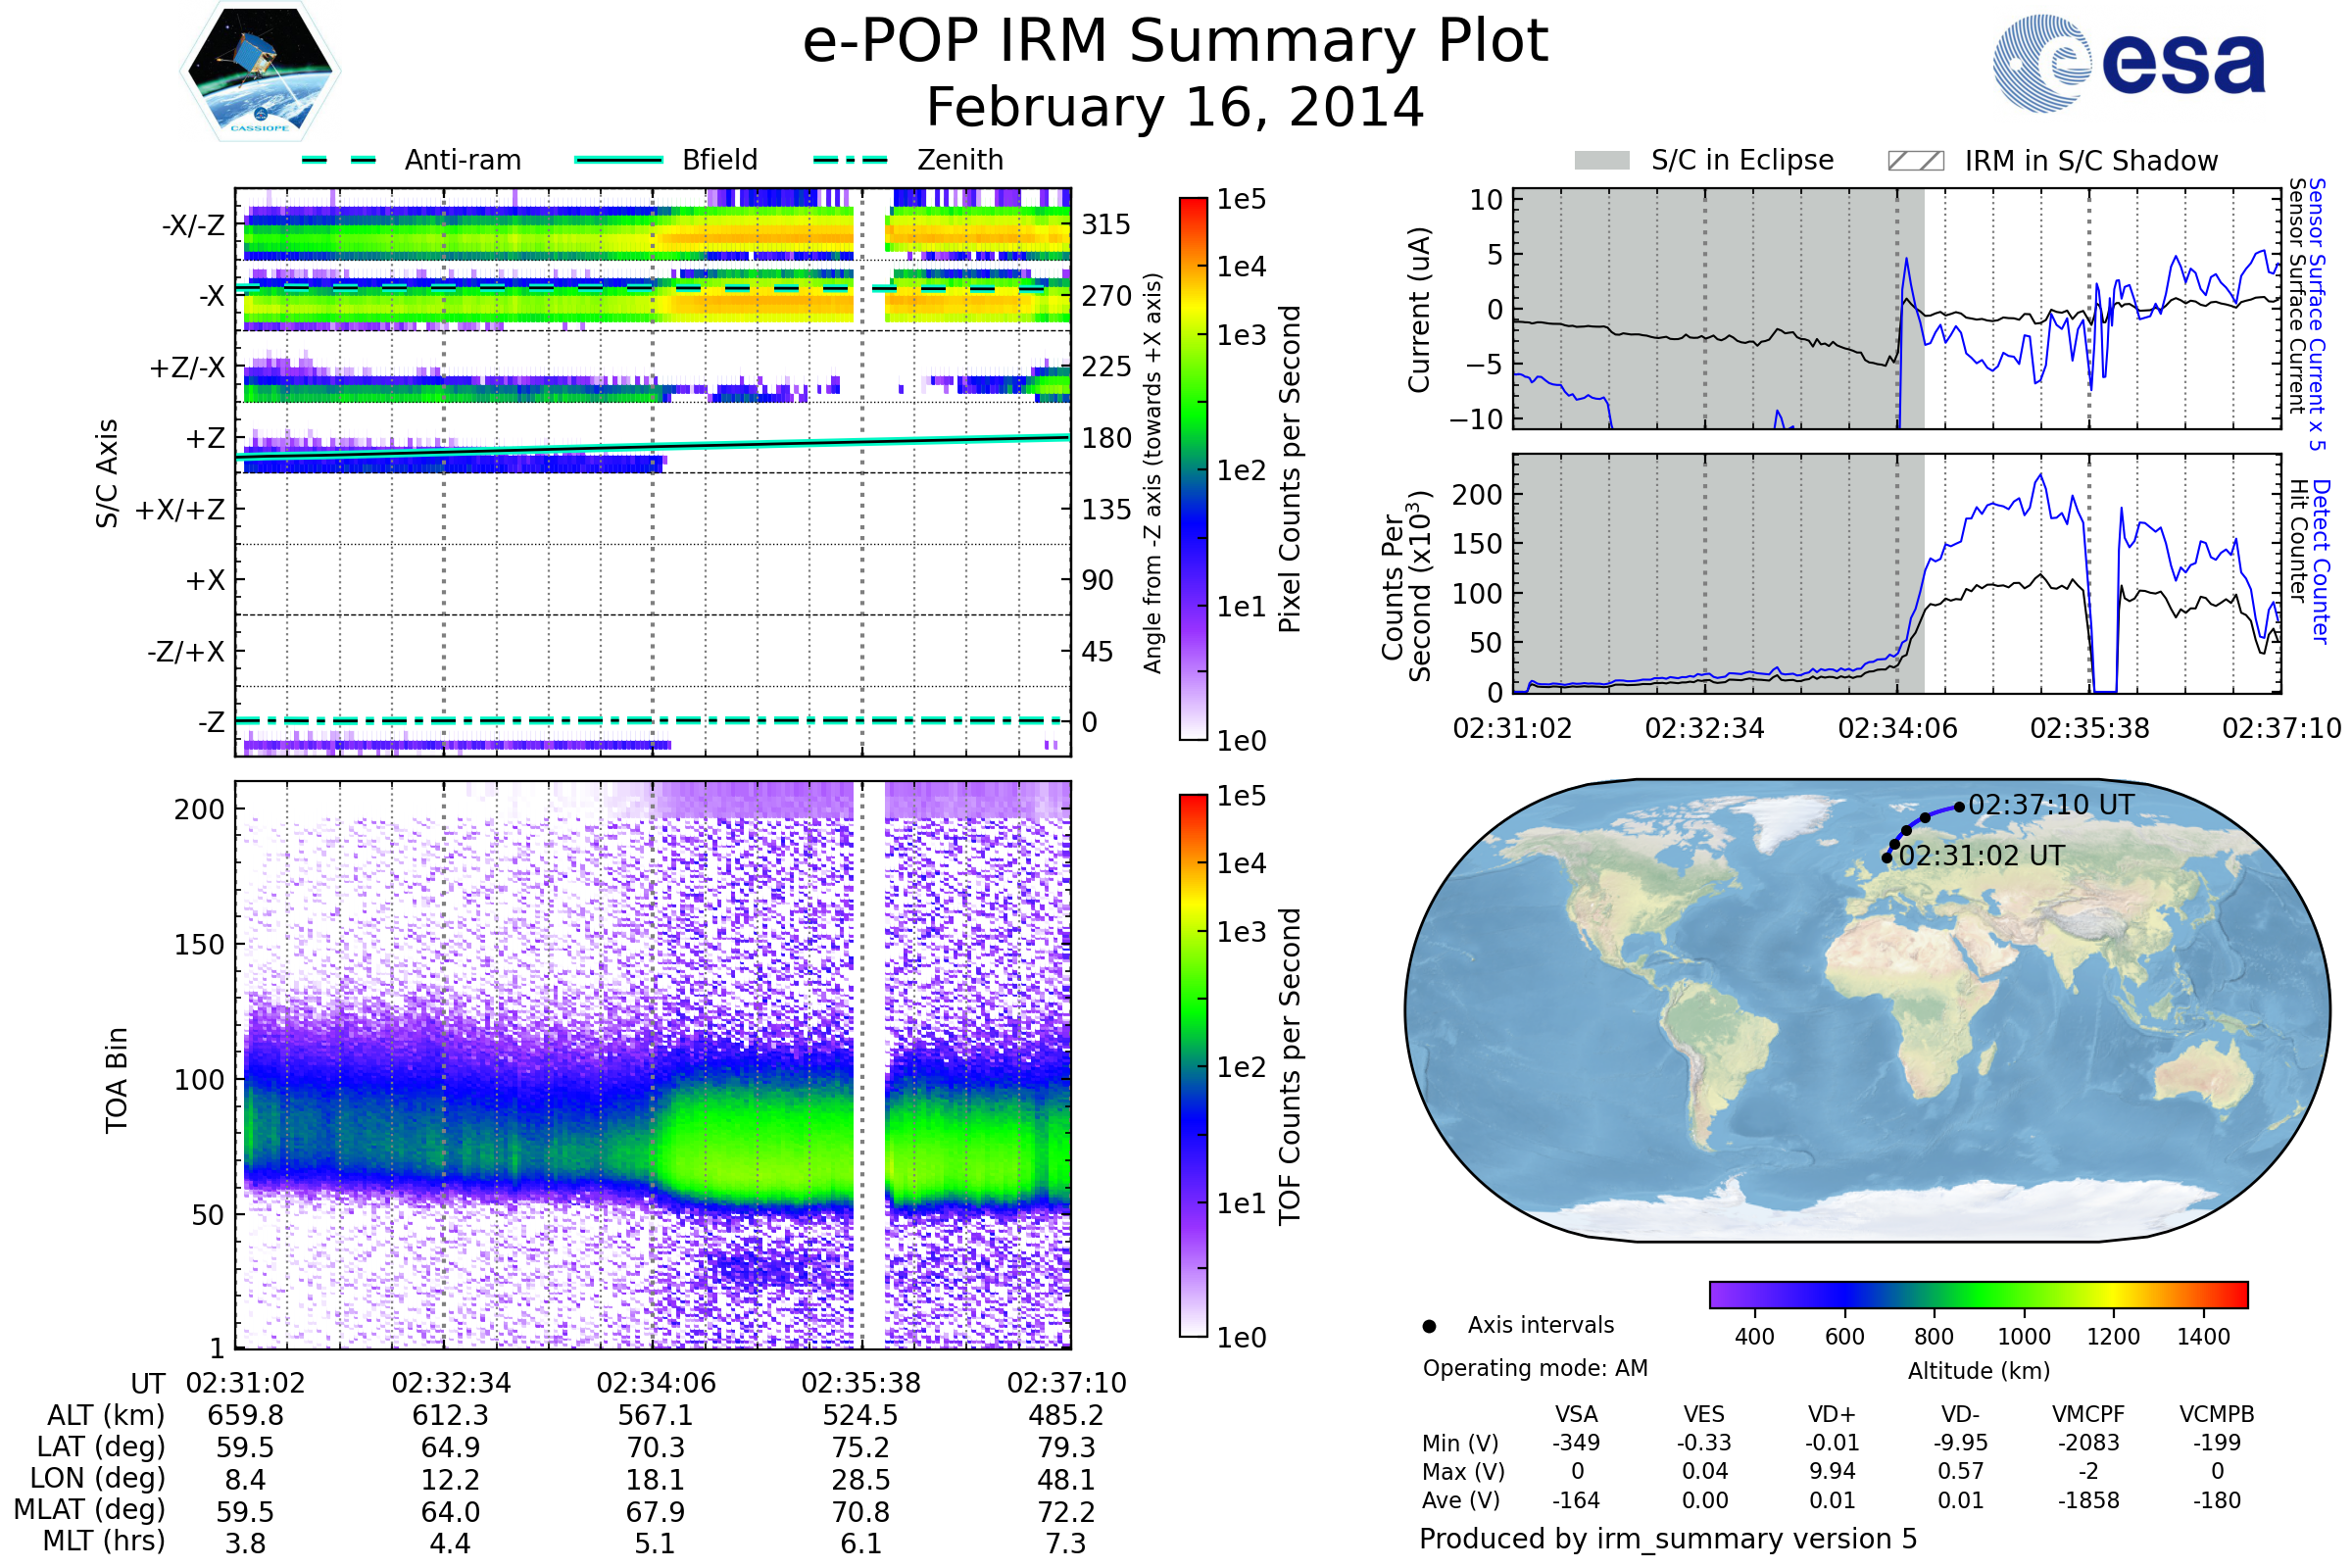This screenshot has width=2352, height=1568.
Task: Click the Pixel Counts per Second colorbar
Action: point(1193,468)
